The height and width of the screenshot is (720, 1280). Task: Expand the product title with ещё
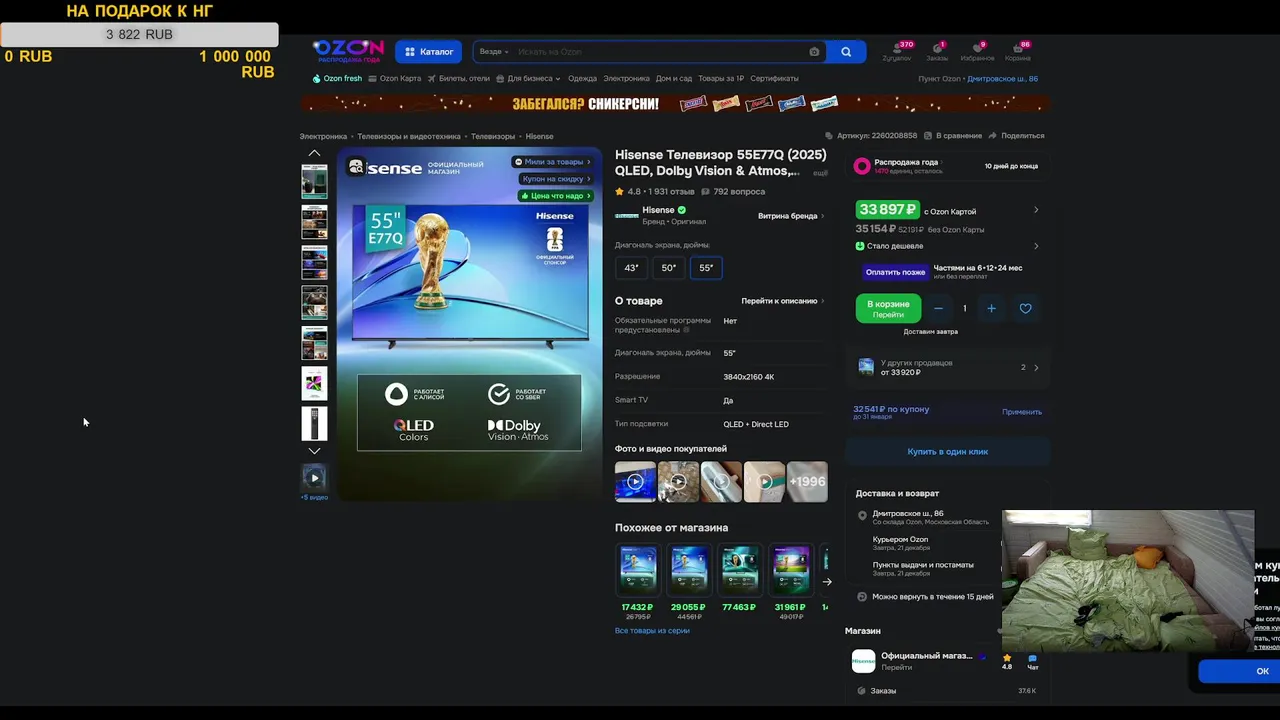point(820,173)
